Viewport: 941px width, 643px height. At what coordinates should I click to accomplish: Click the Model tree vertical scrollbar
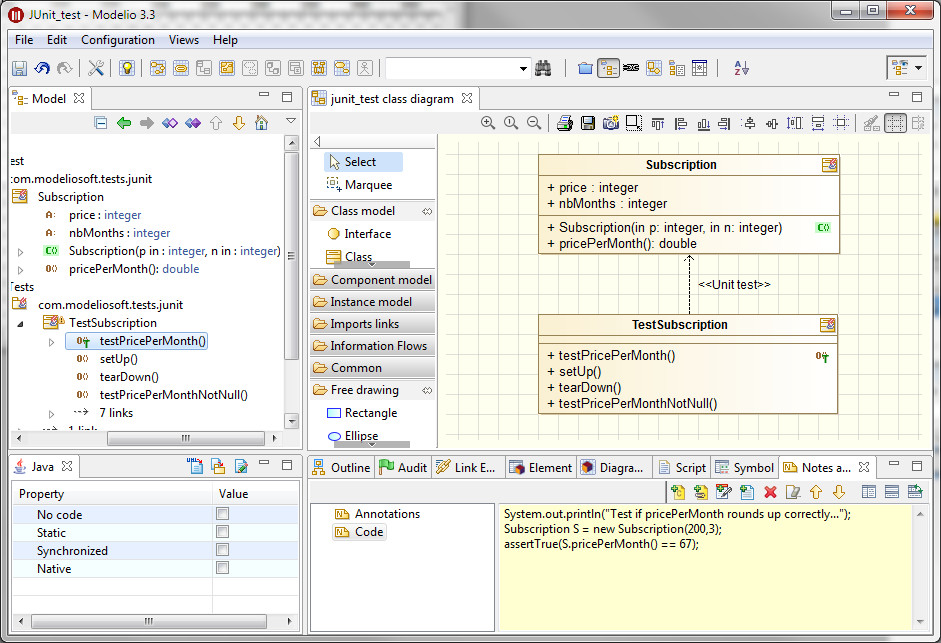(292, 255)
